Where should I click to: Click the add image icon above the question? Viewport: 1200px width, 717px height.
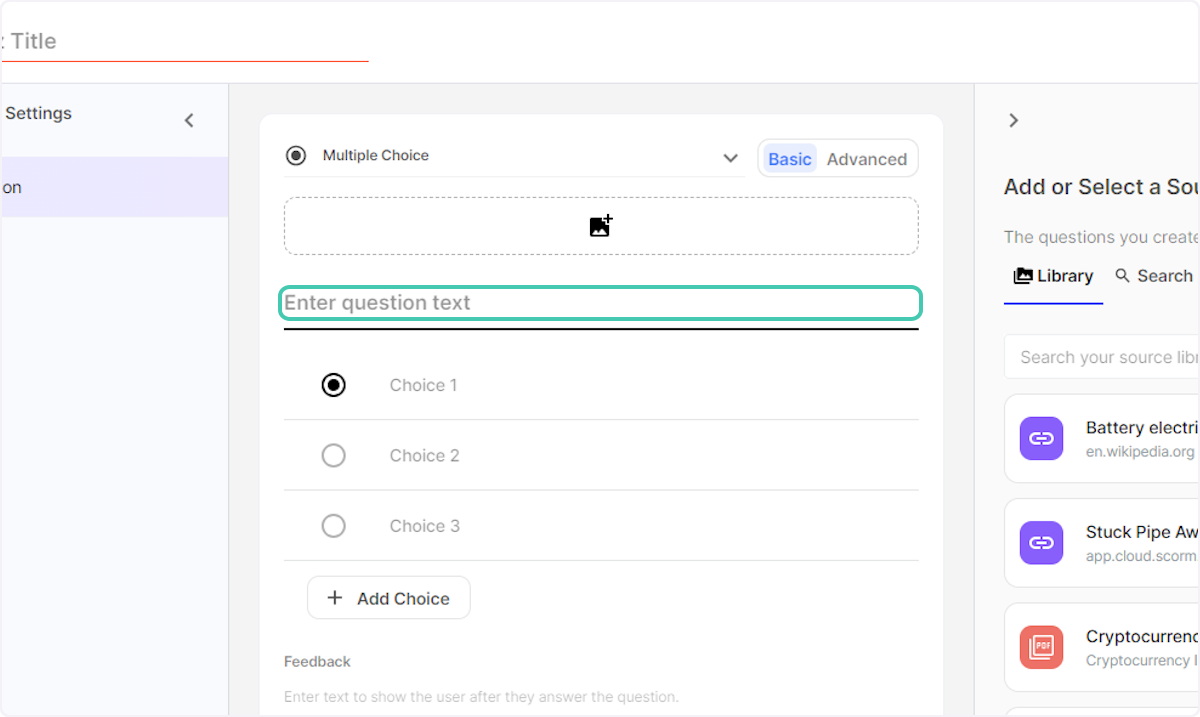(600, 225)
